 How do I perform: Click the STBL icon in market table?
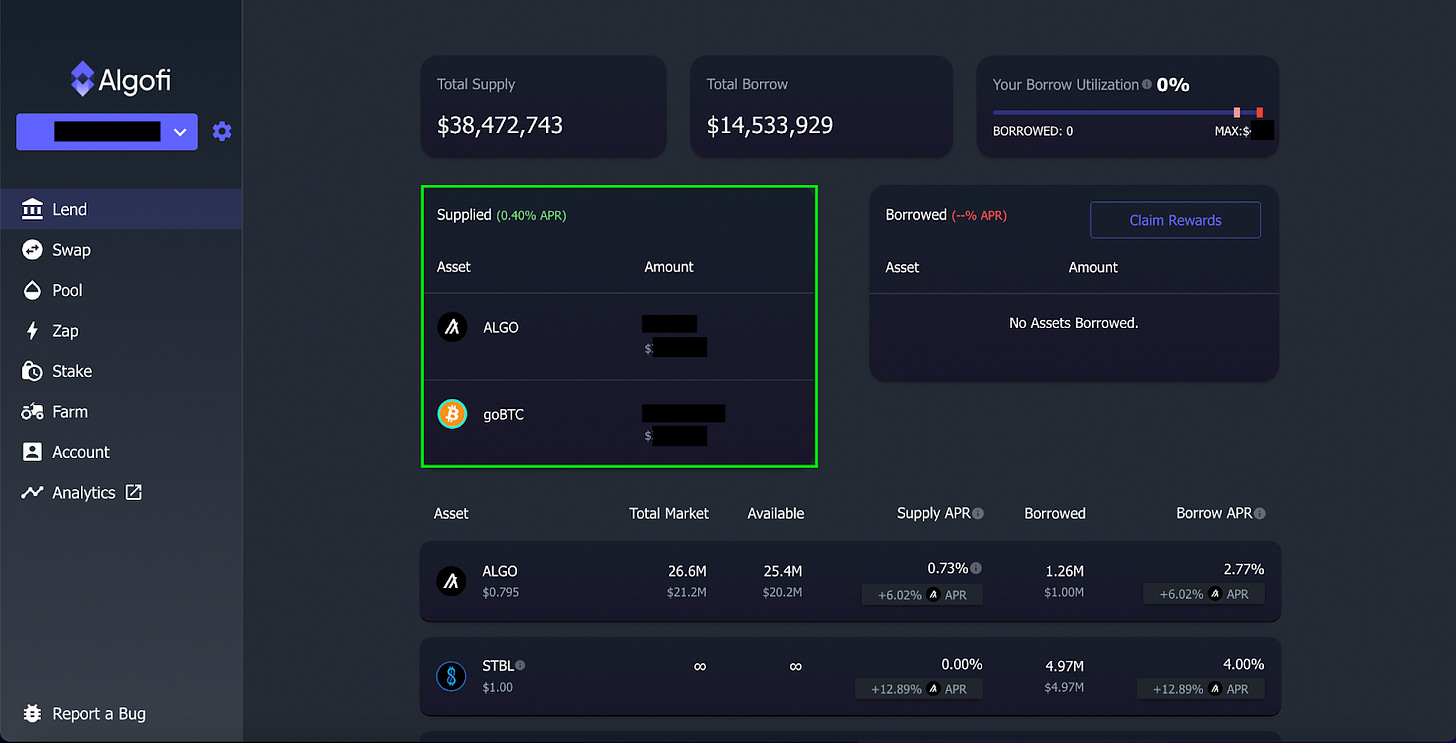coord(452,677)
